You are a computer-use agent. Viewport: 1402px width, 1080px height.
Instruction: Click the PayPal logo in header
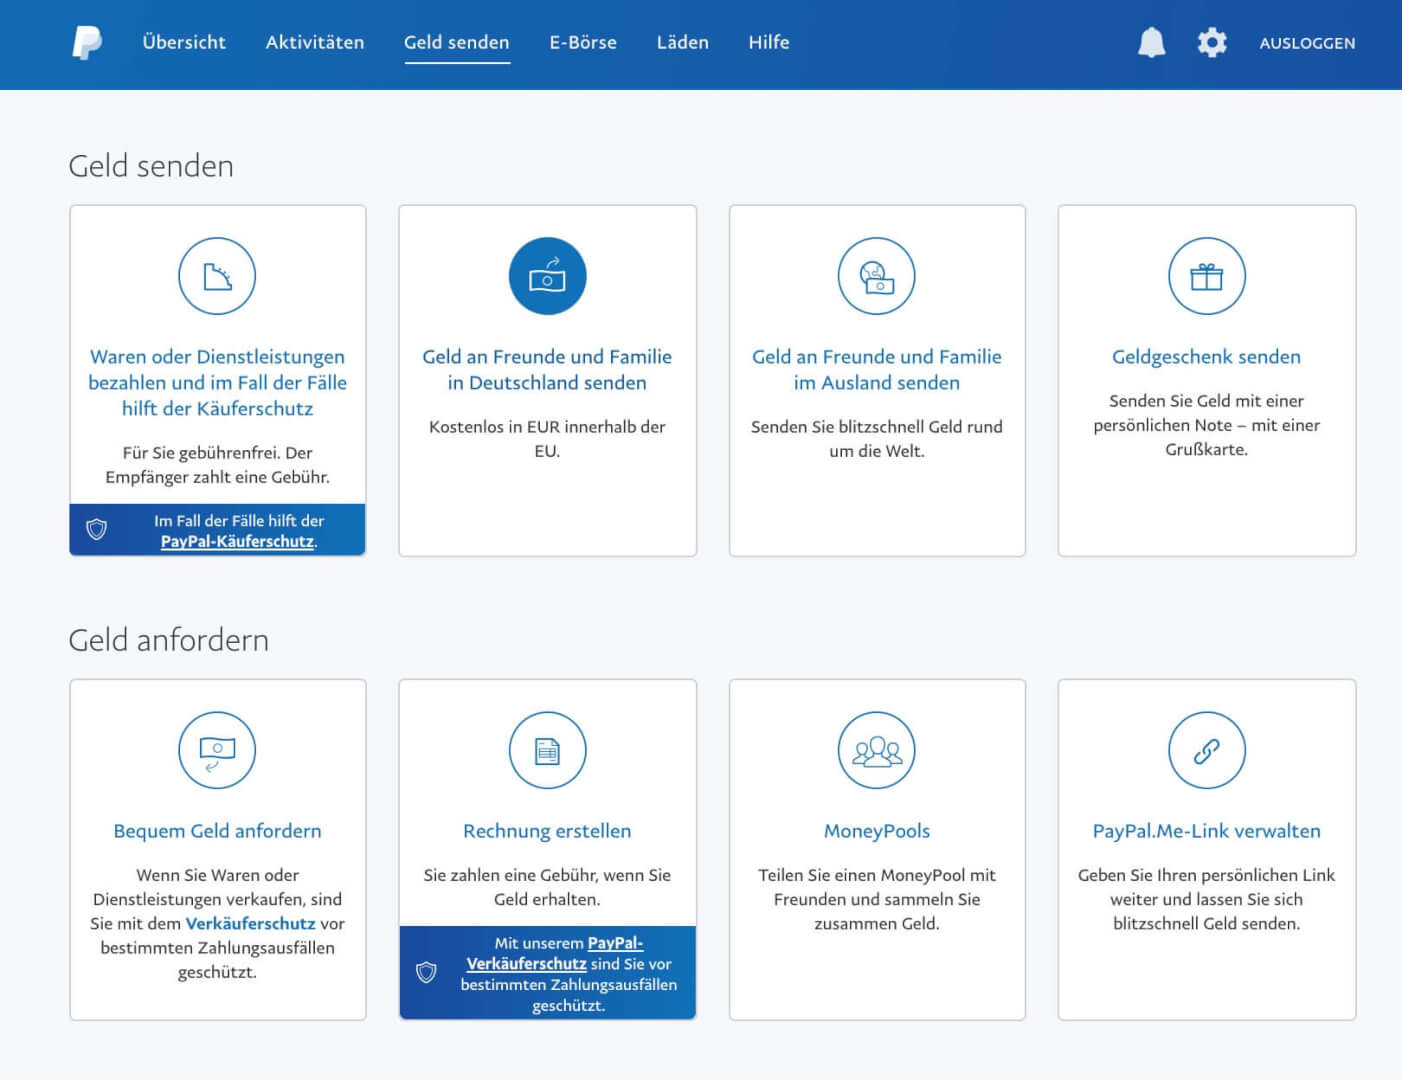pos(87,42)
